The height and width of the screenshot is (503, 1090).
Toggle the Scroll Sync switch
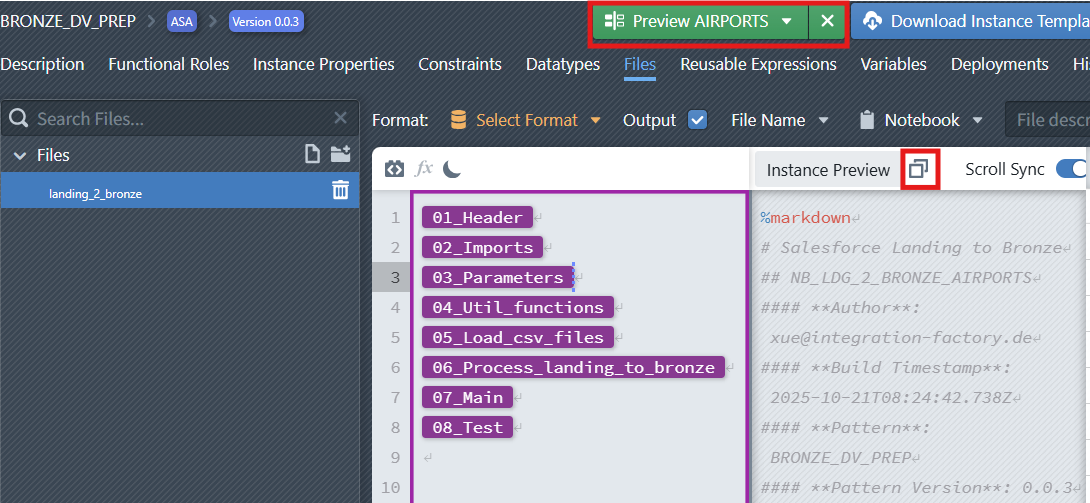point(1072,170)
